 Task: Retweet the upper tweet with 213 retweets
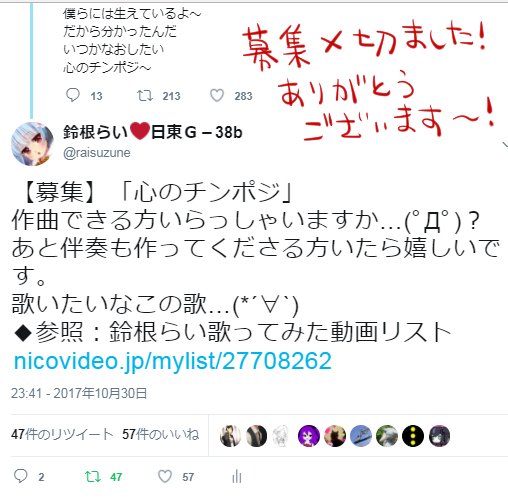(145, 96)
